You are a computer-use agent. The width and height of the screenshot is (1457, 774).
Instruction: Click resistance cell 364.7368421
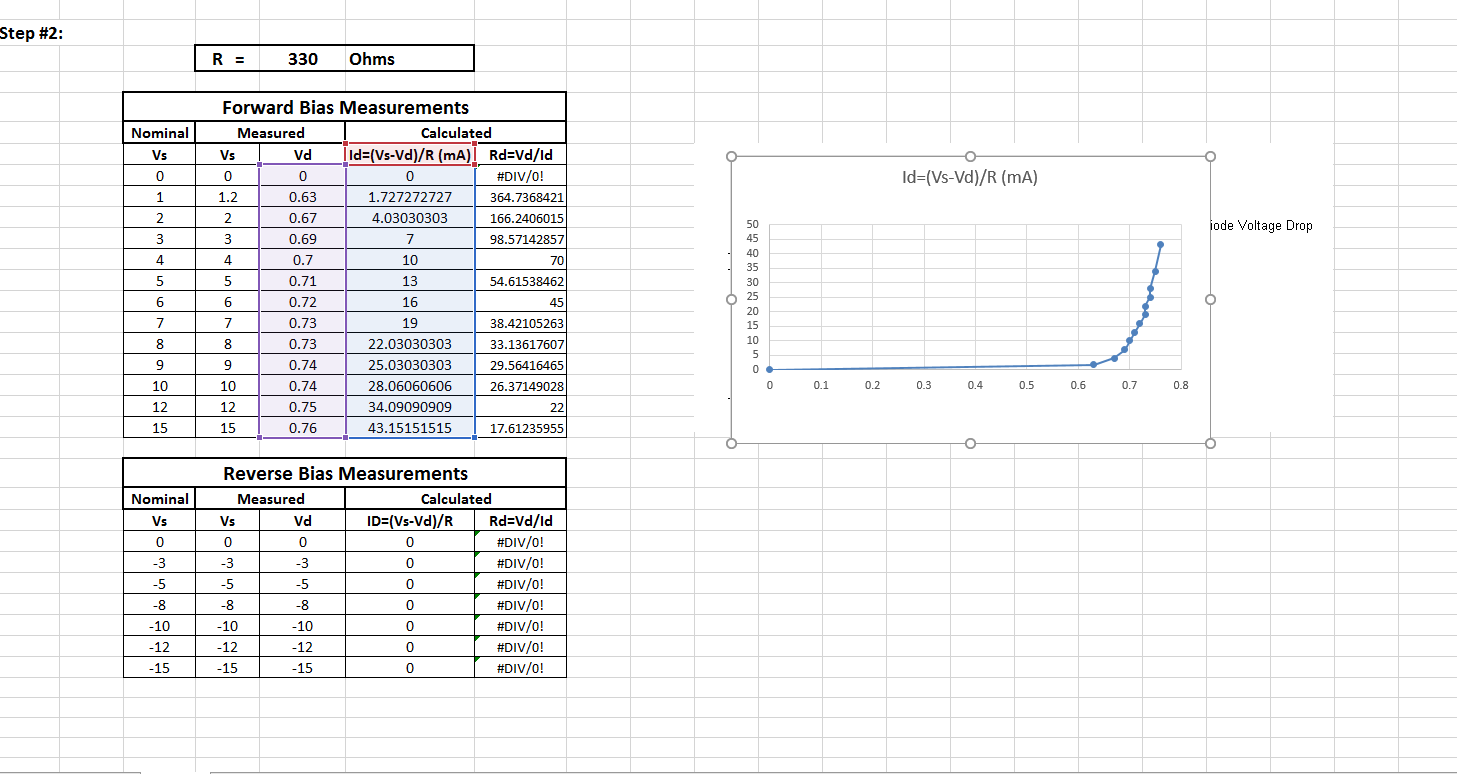520,197
